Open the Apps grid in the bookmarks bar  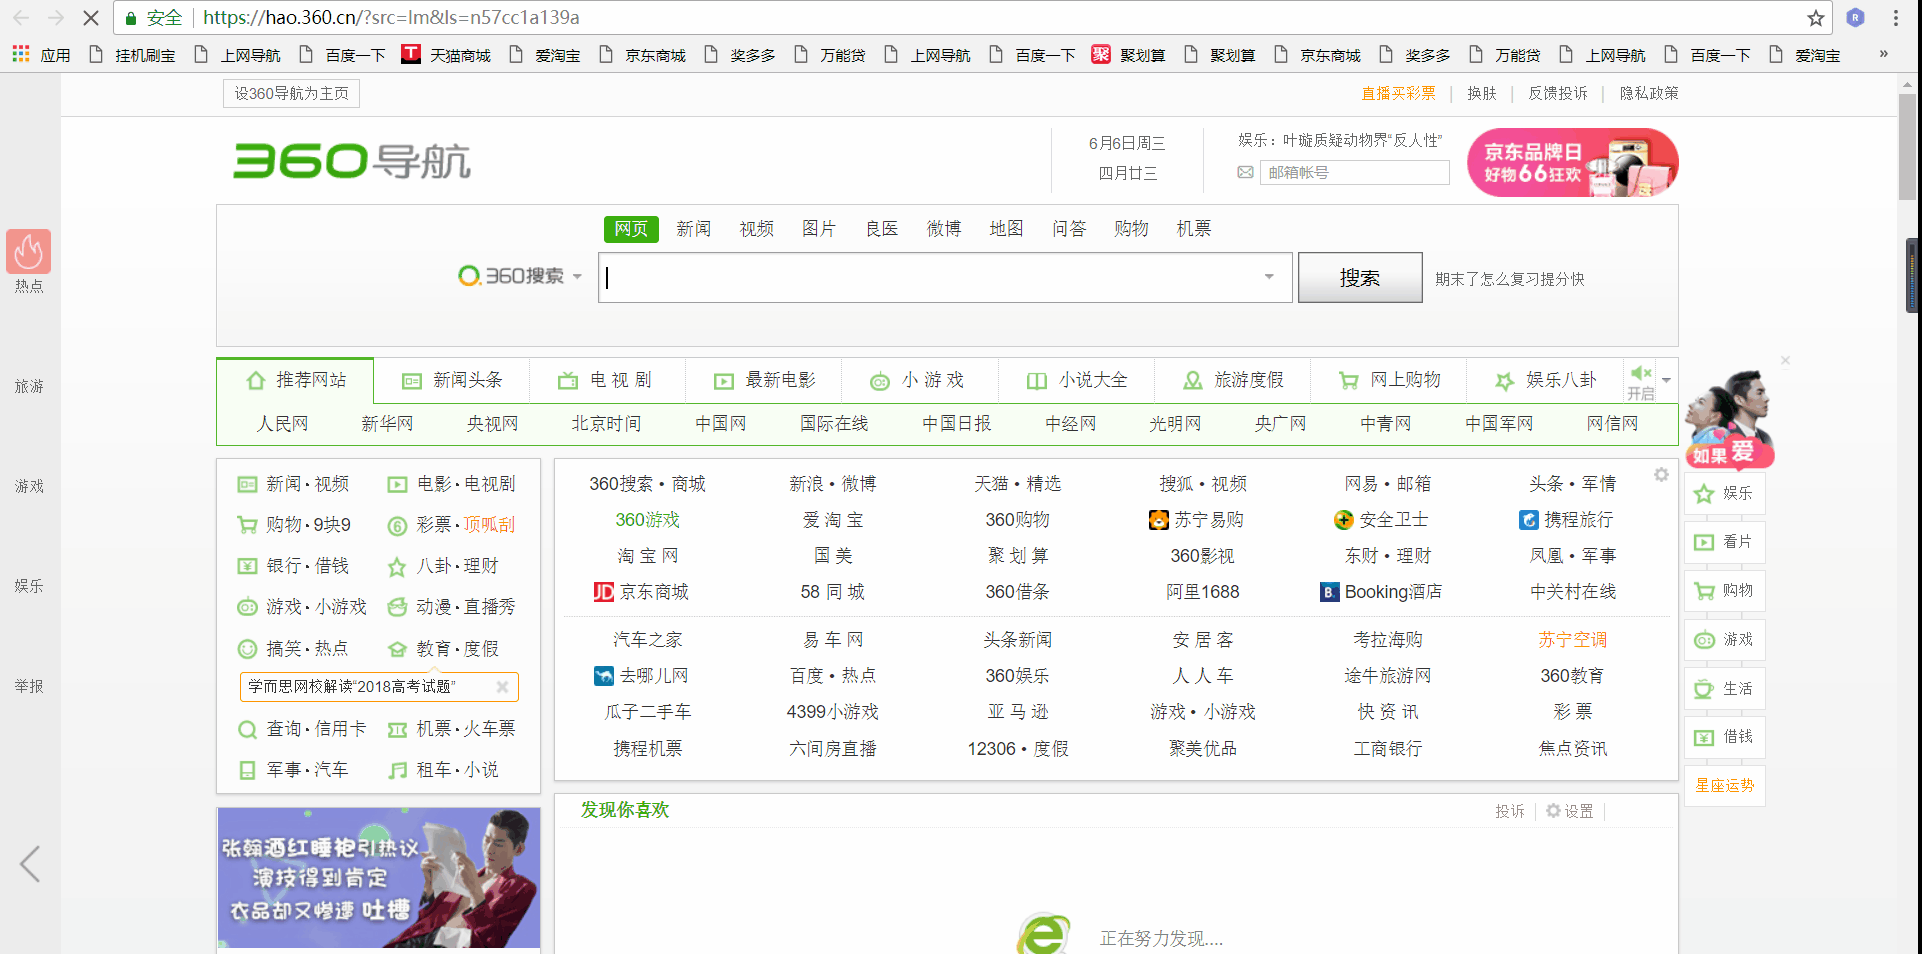click(21, 54)
